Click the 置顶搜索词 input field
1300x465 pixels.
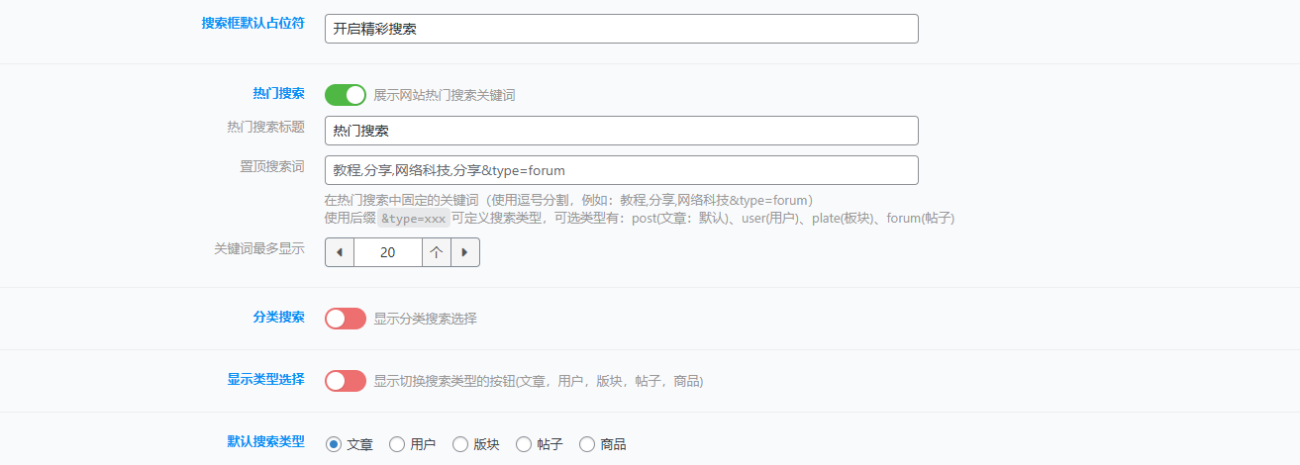pos(621,170)
